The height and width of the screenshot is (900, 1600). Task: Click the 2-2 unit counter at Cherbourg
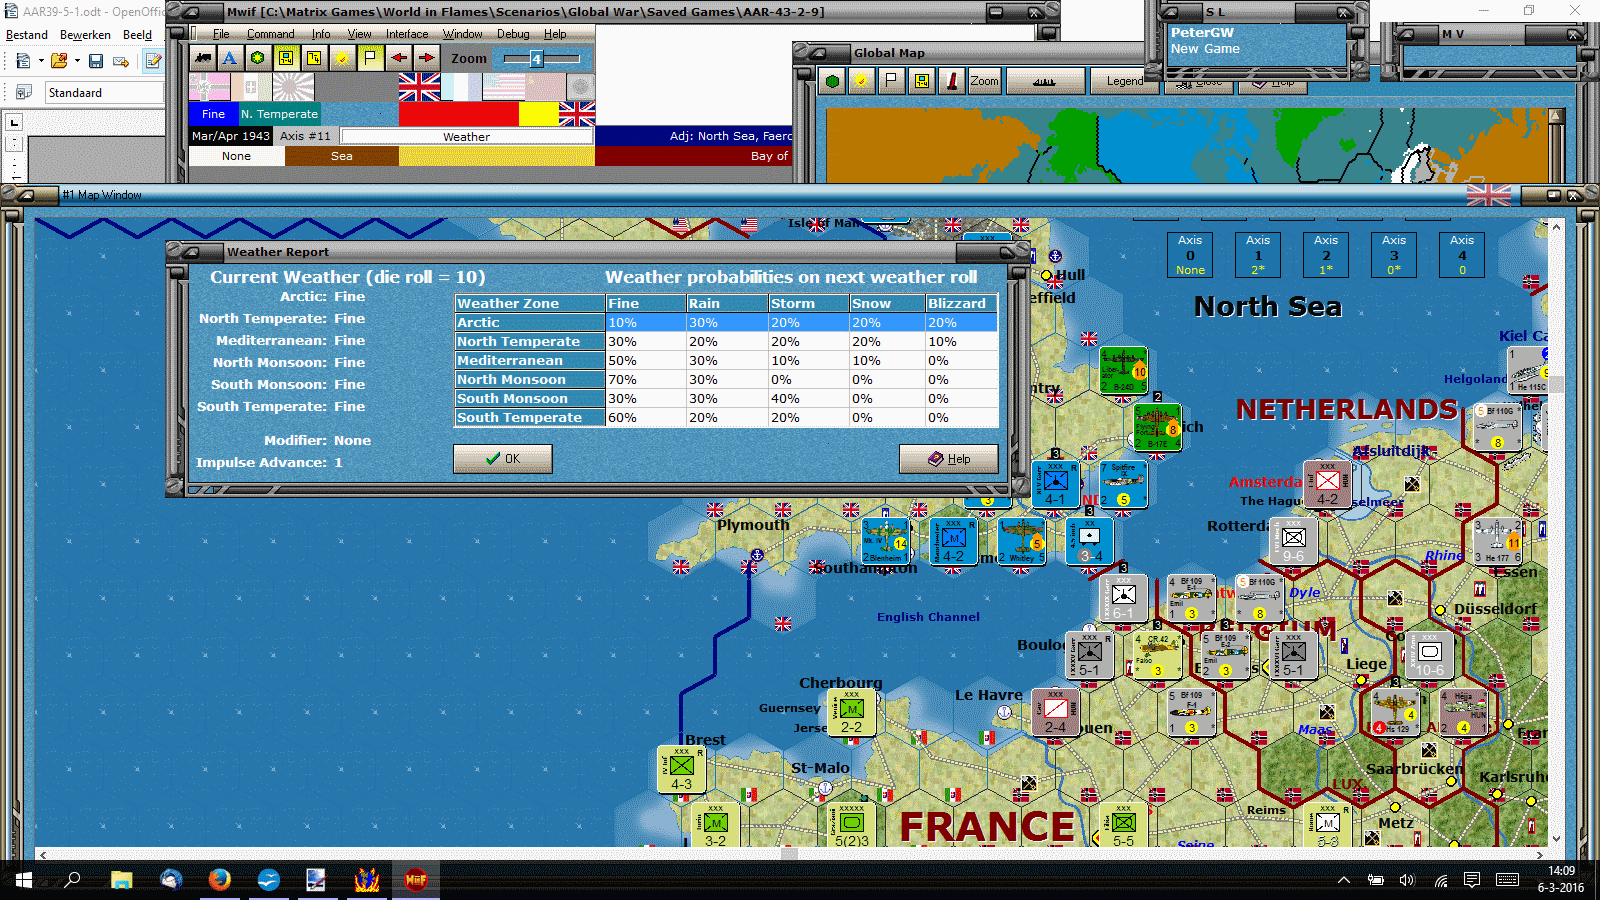coord(852,713)
